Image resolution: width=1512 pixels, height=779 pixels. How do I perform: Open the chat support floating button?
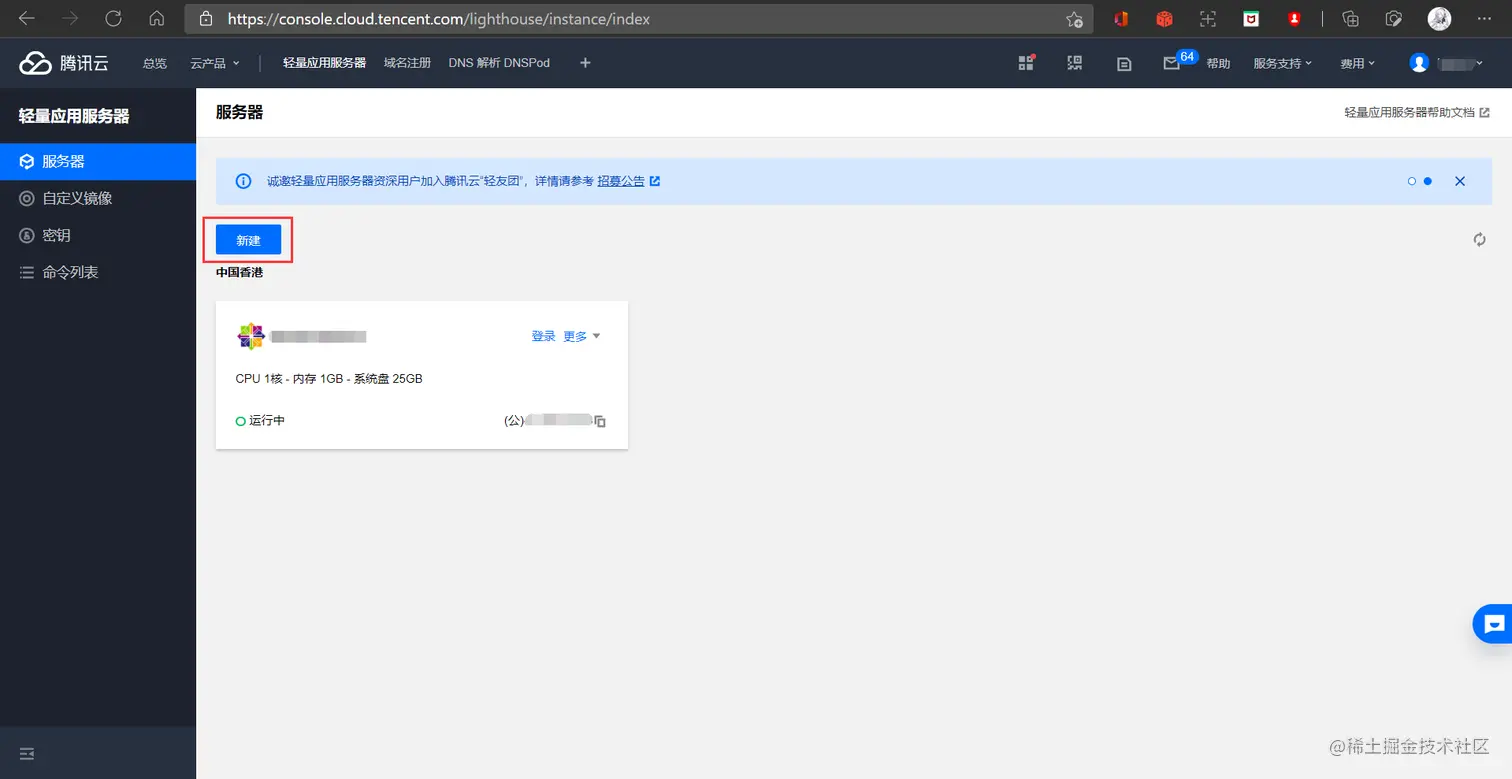point(1493,624)
